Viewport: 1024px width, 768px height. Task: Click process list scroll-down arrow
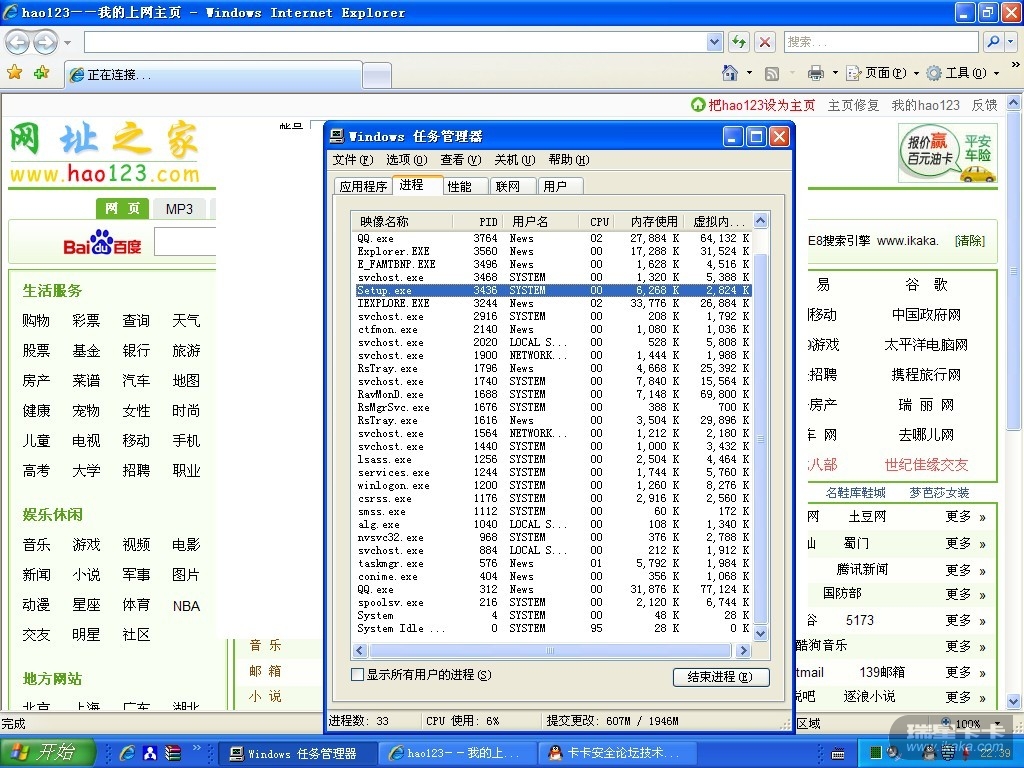(x=760, y=633)
